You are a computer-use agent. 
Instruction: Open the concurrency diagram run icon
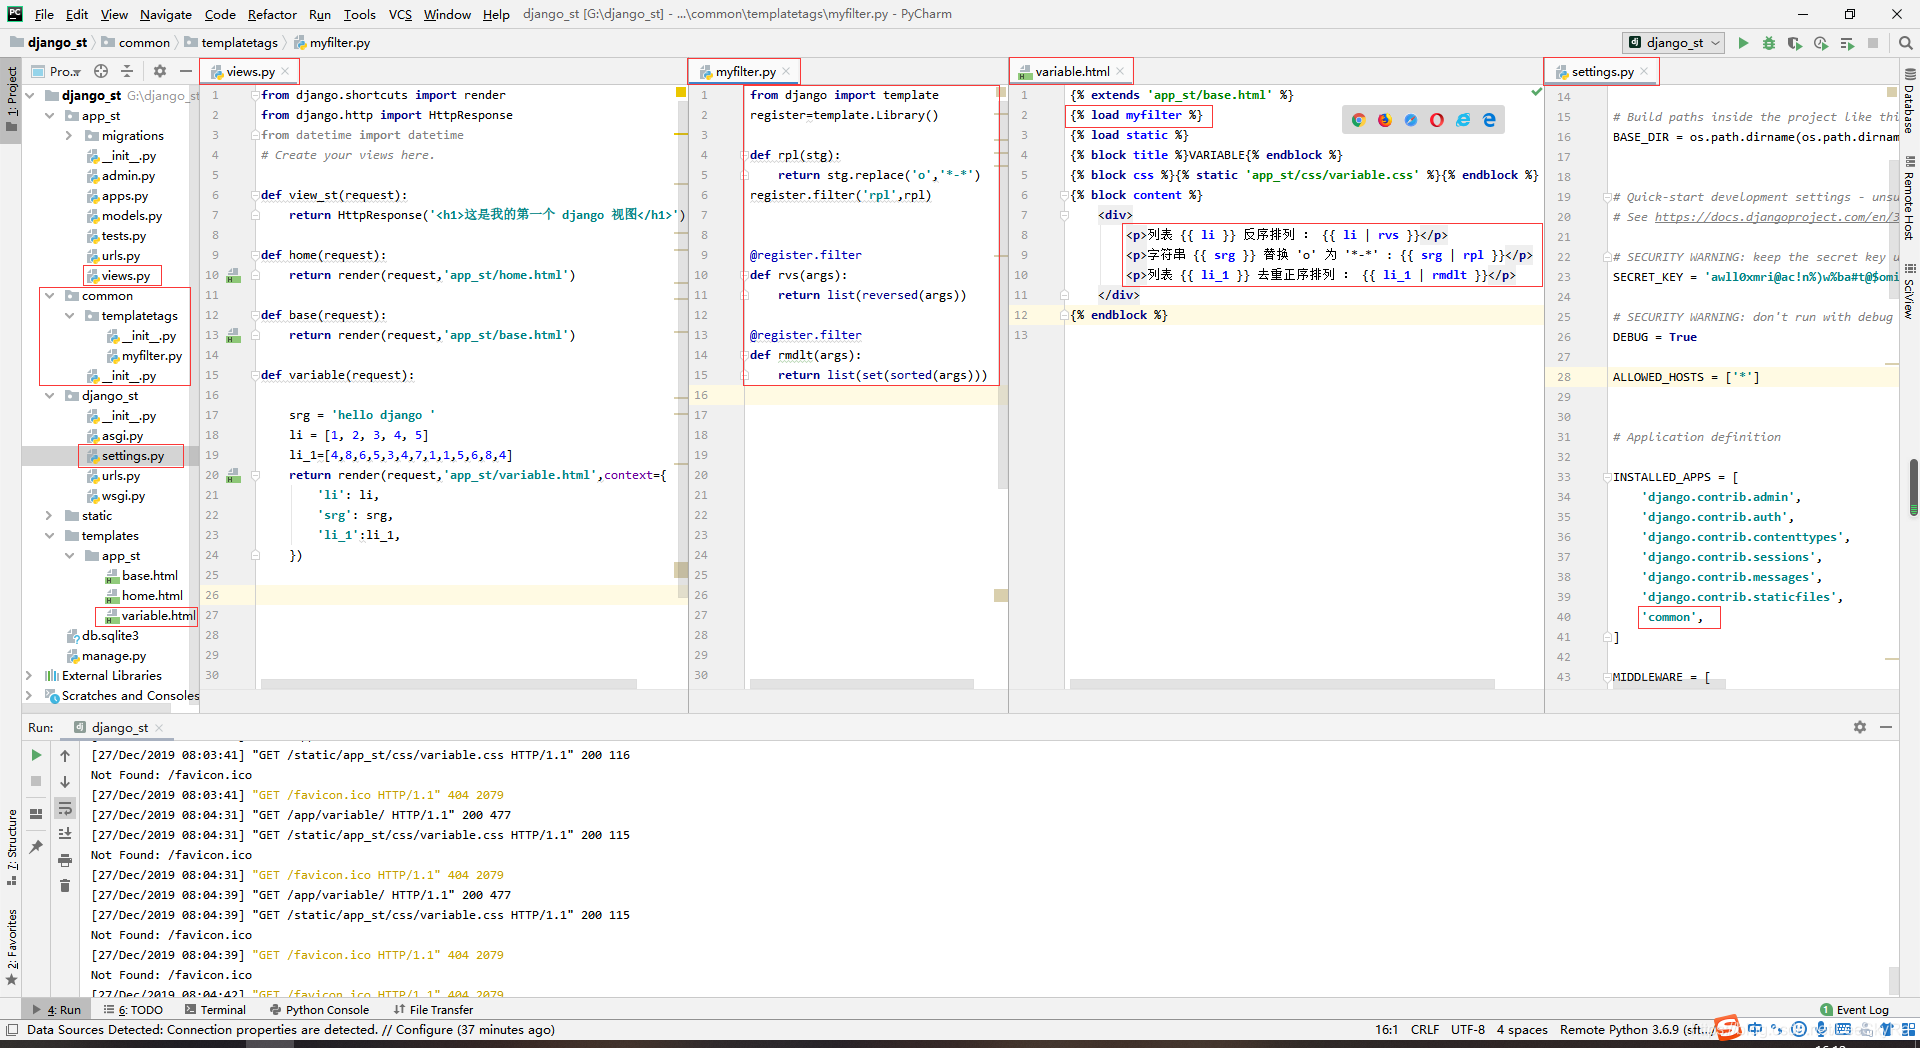pyautogui.click(x=1847, y=43)
